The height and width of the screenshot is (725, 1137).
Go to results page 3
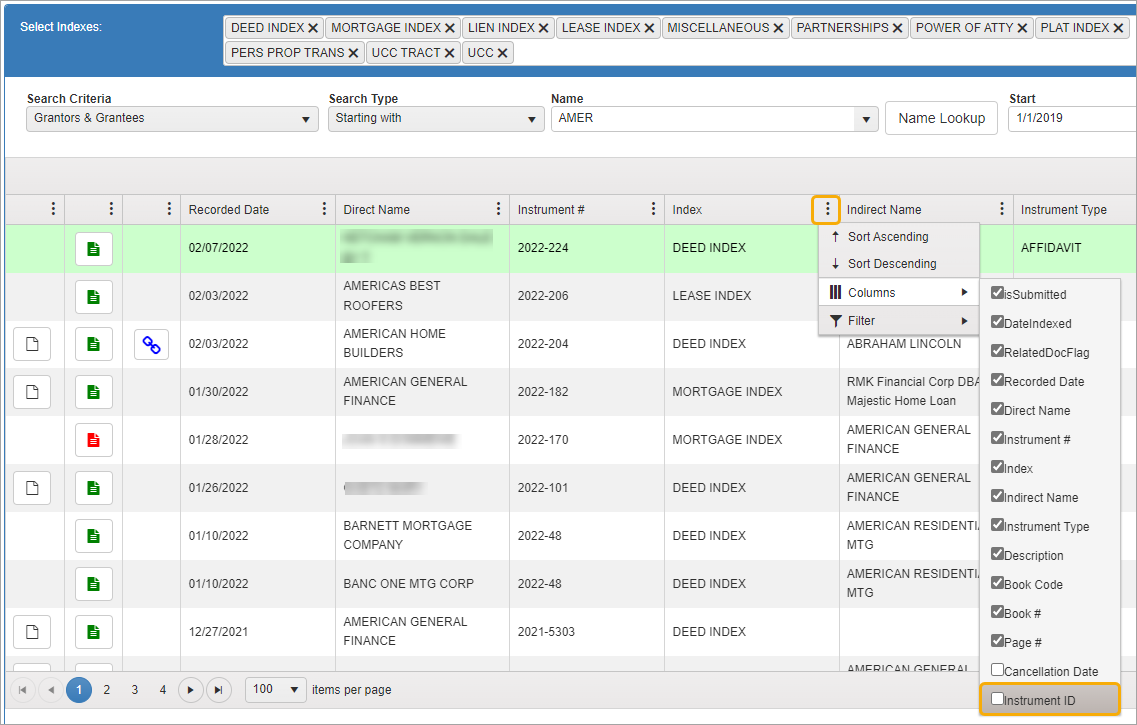pos(135,690)
